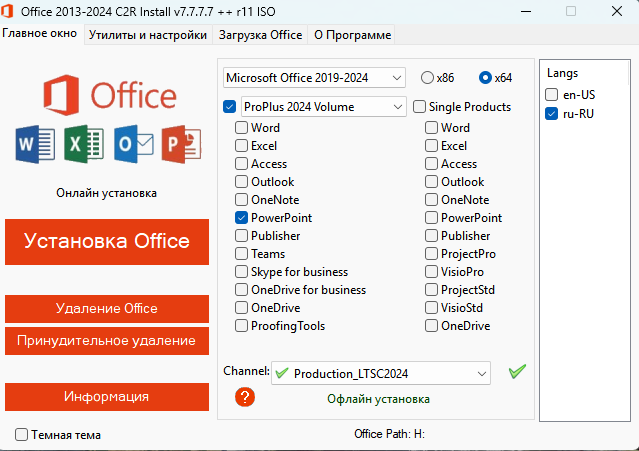Check VisioStd single product
Image resolution: width=639 pixels, height=451 pixels.
(x=431, y=308)
